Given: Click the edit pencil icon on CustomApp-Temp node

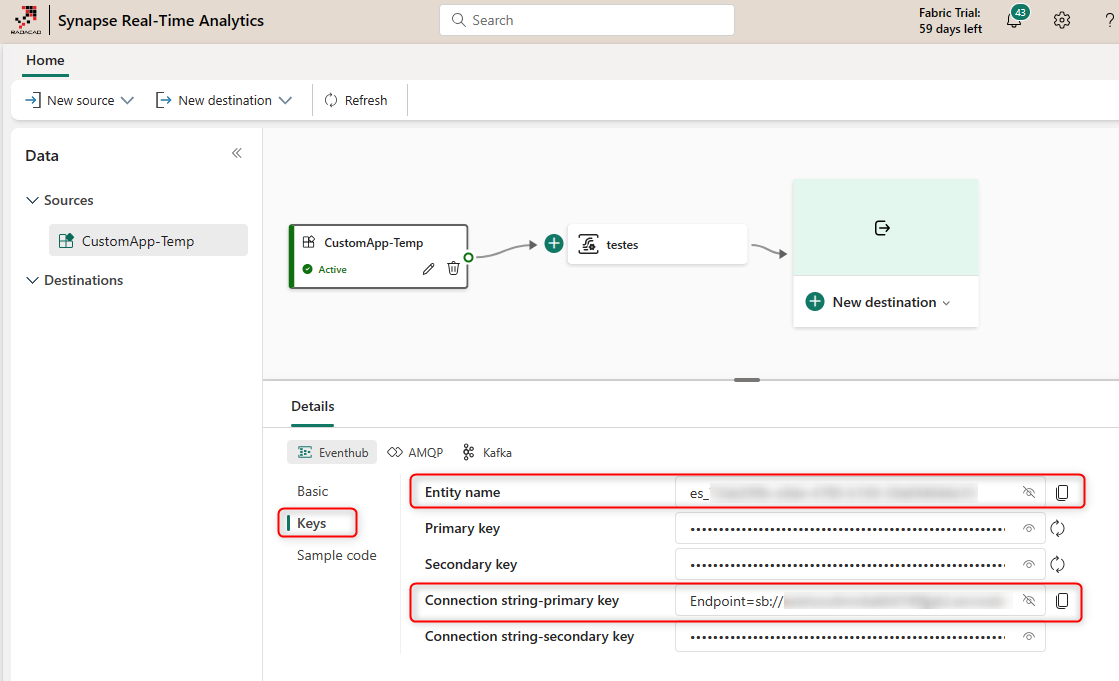Looking at the screenshot, I should [429, 268].
